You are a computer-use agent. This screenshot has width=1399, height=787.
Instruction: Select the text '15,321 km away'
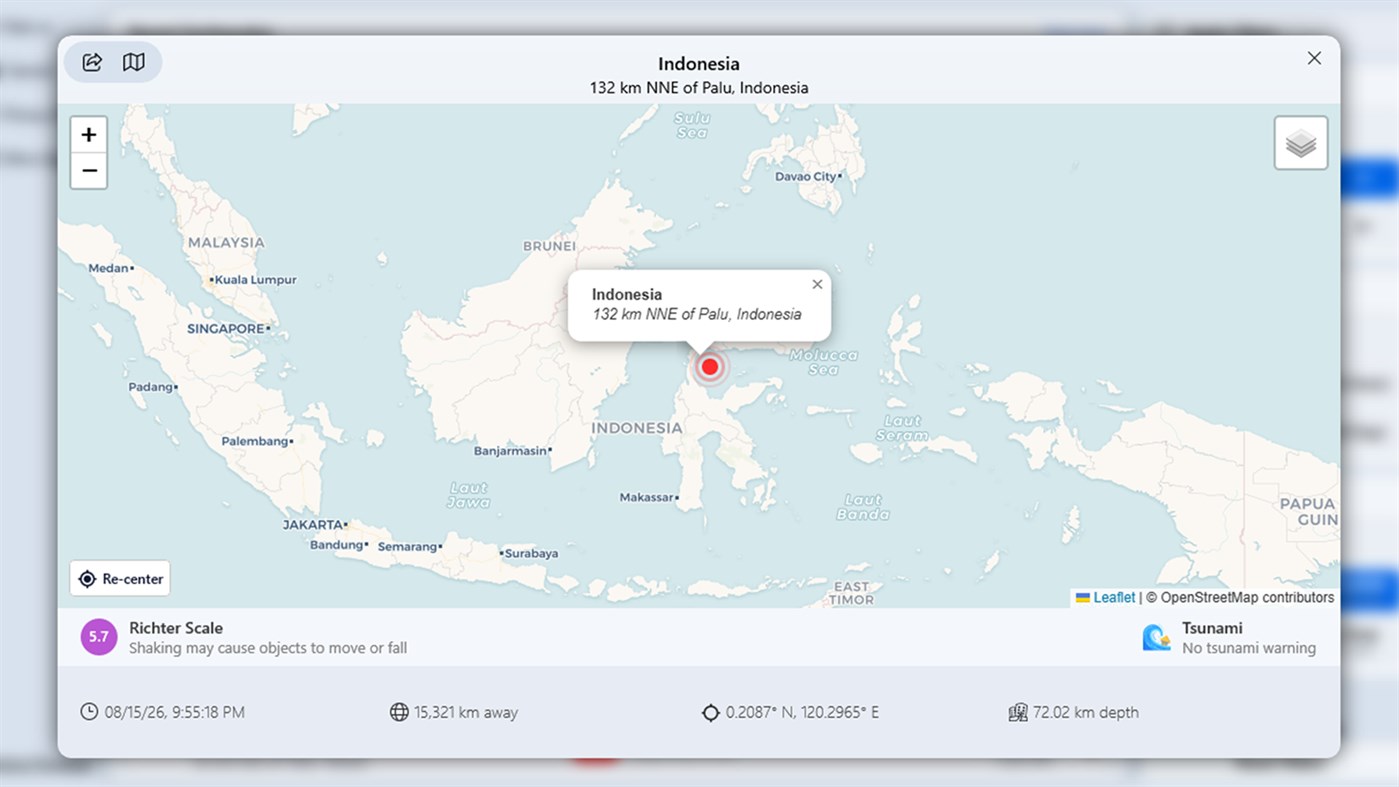pos(466,713)
